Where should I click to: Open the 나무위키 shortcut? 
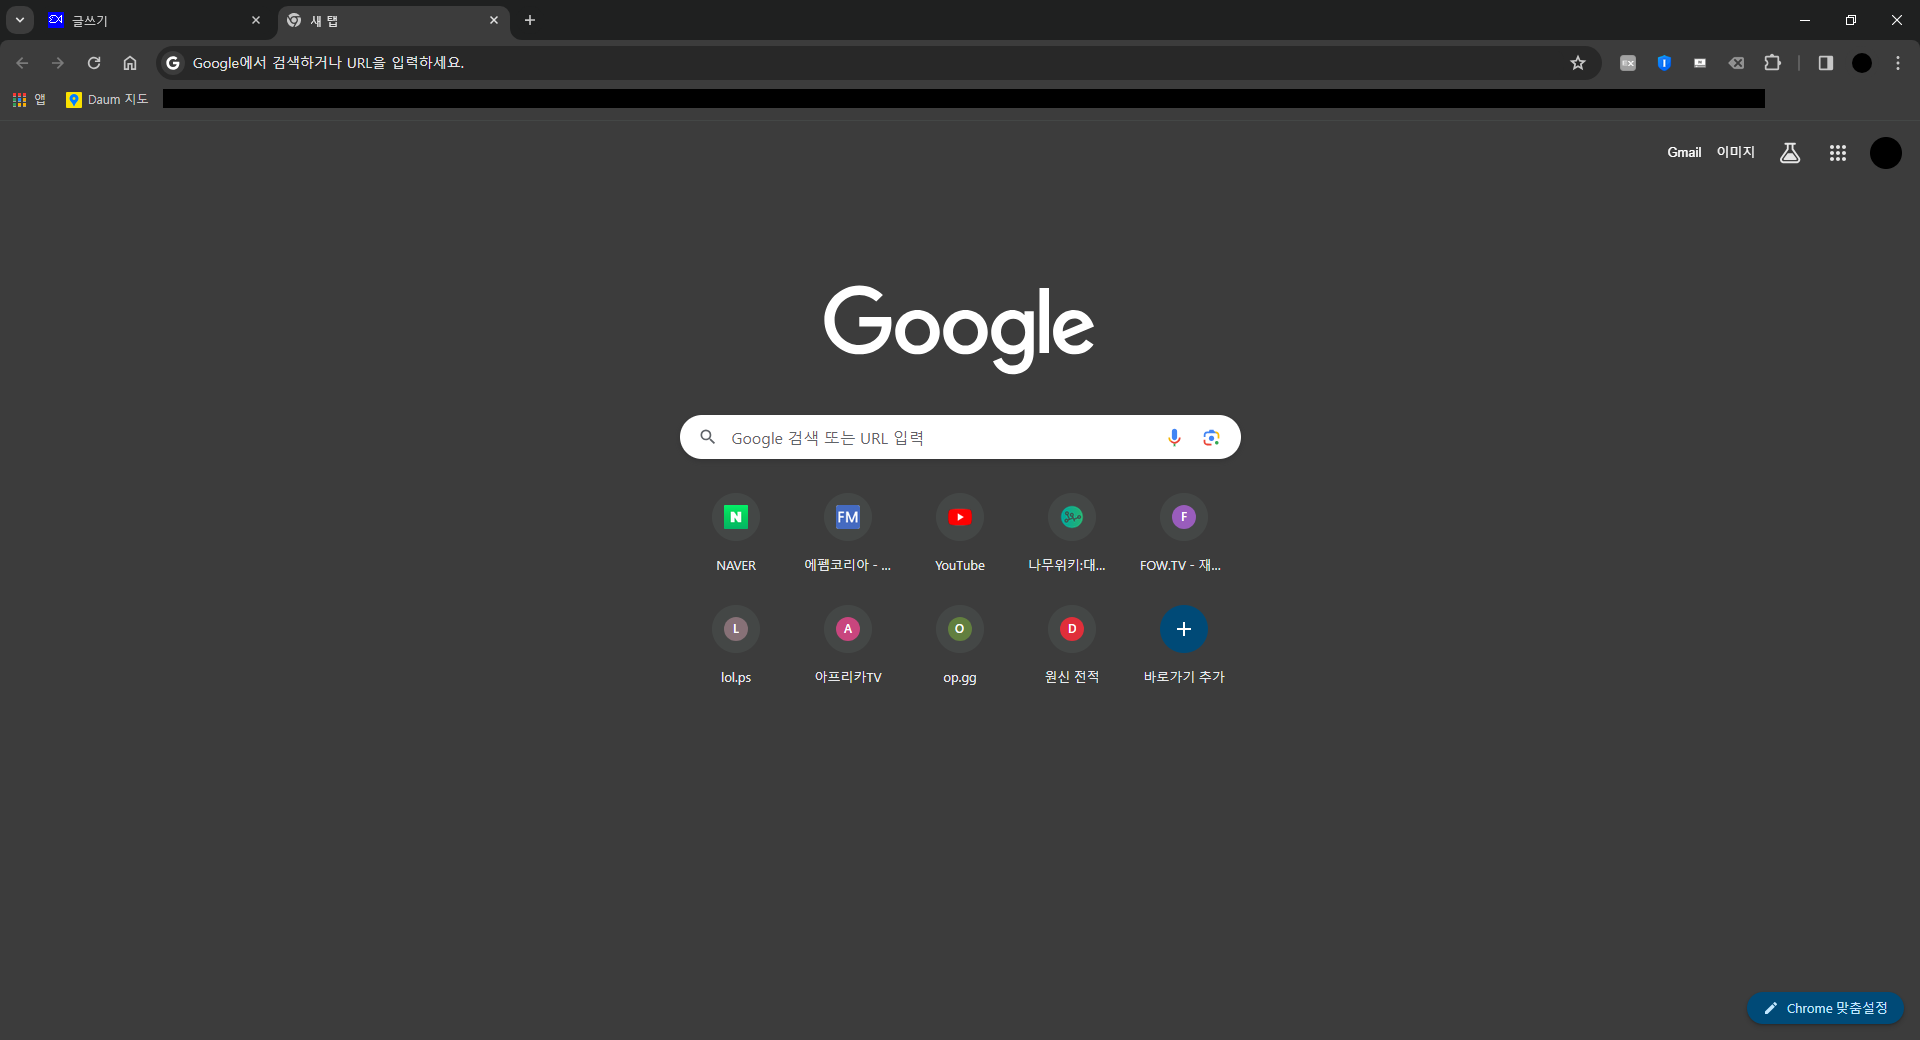click(1072, 535)
